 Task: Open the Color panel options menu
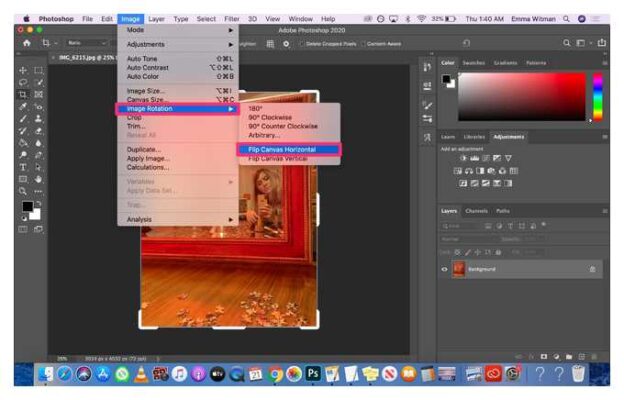pyautogui.click(x=604, y=63)
